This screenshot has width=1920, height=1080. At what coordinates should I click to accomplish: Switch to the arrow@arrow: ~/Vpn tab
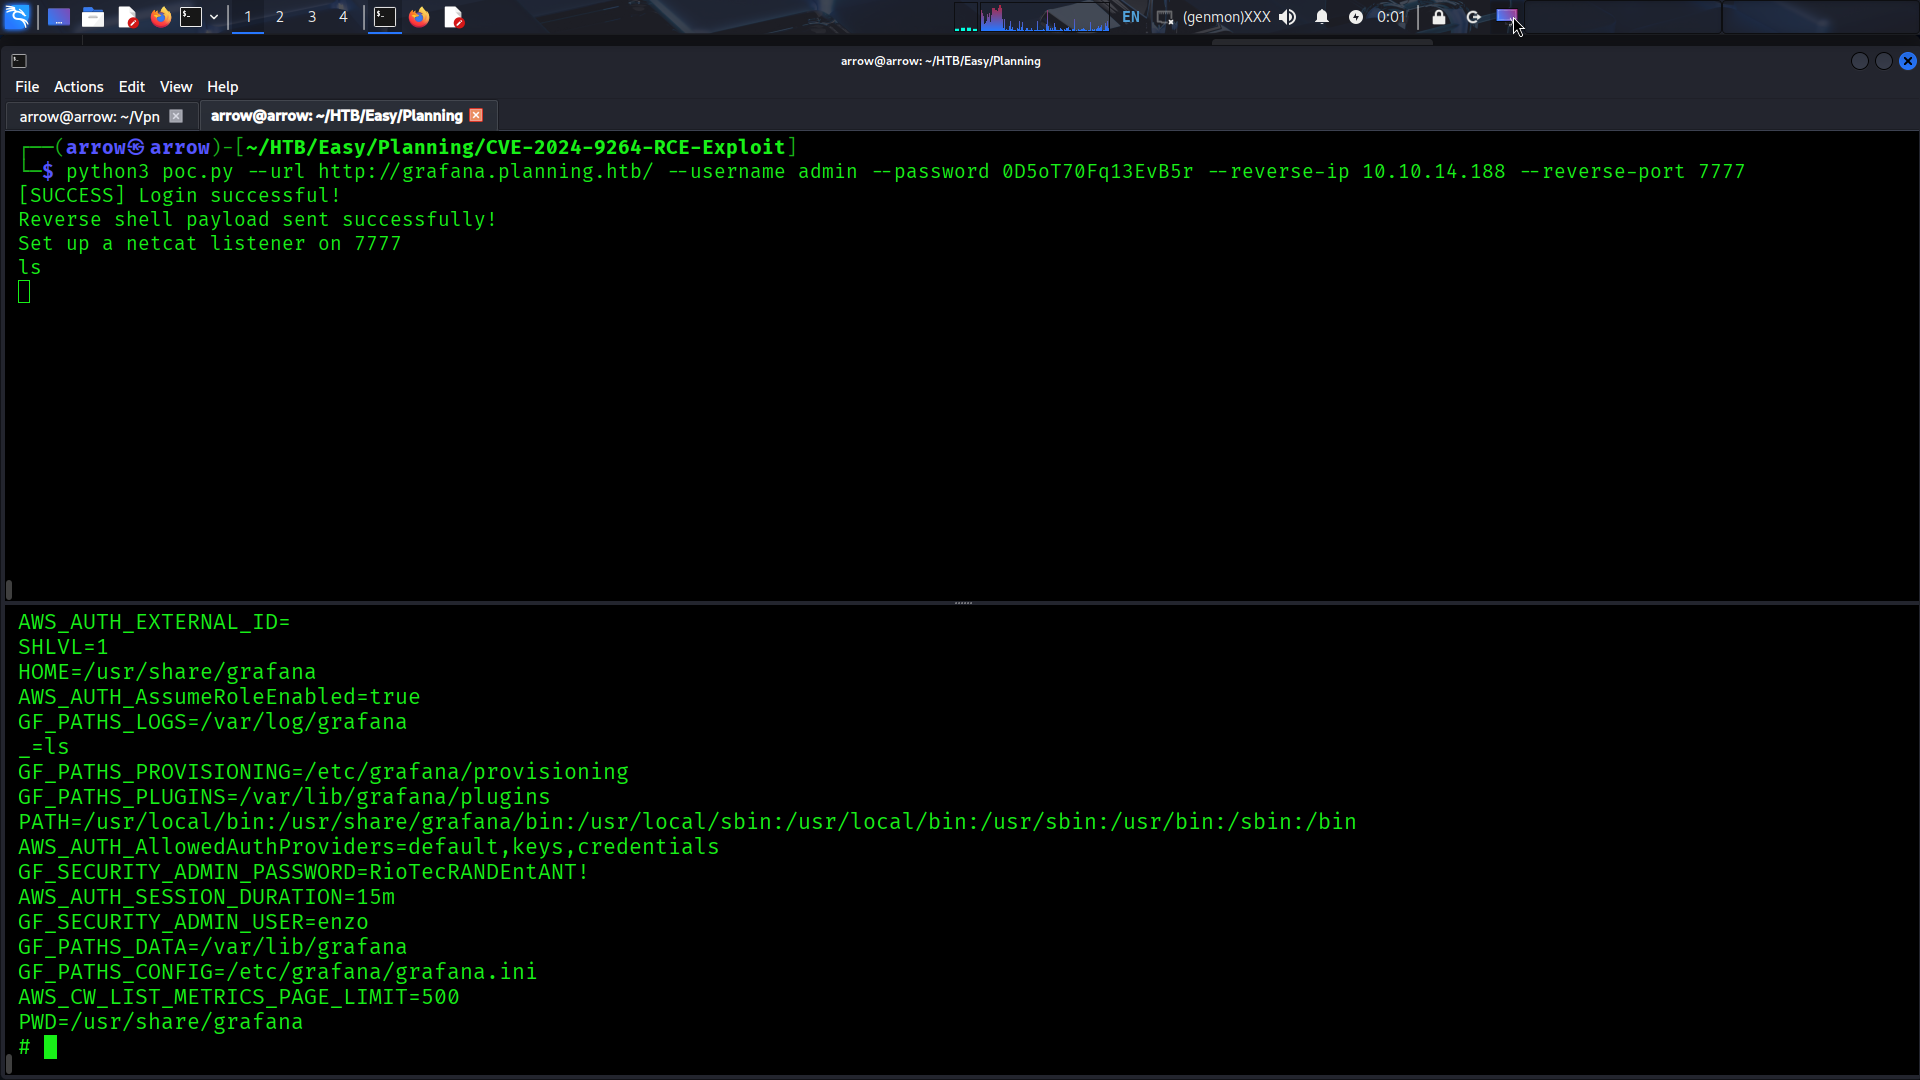point(90,116)
